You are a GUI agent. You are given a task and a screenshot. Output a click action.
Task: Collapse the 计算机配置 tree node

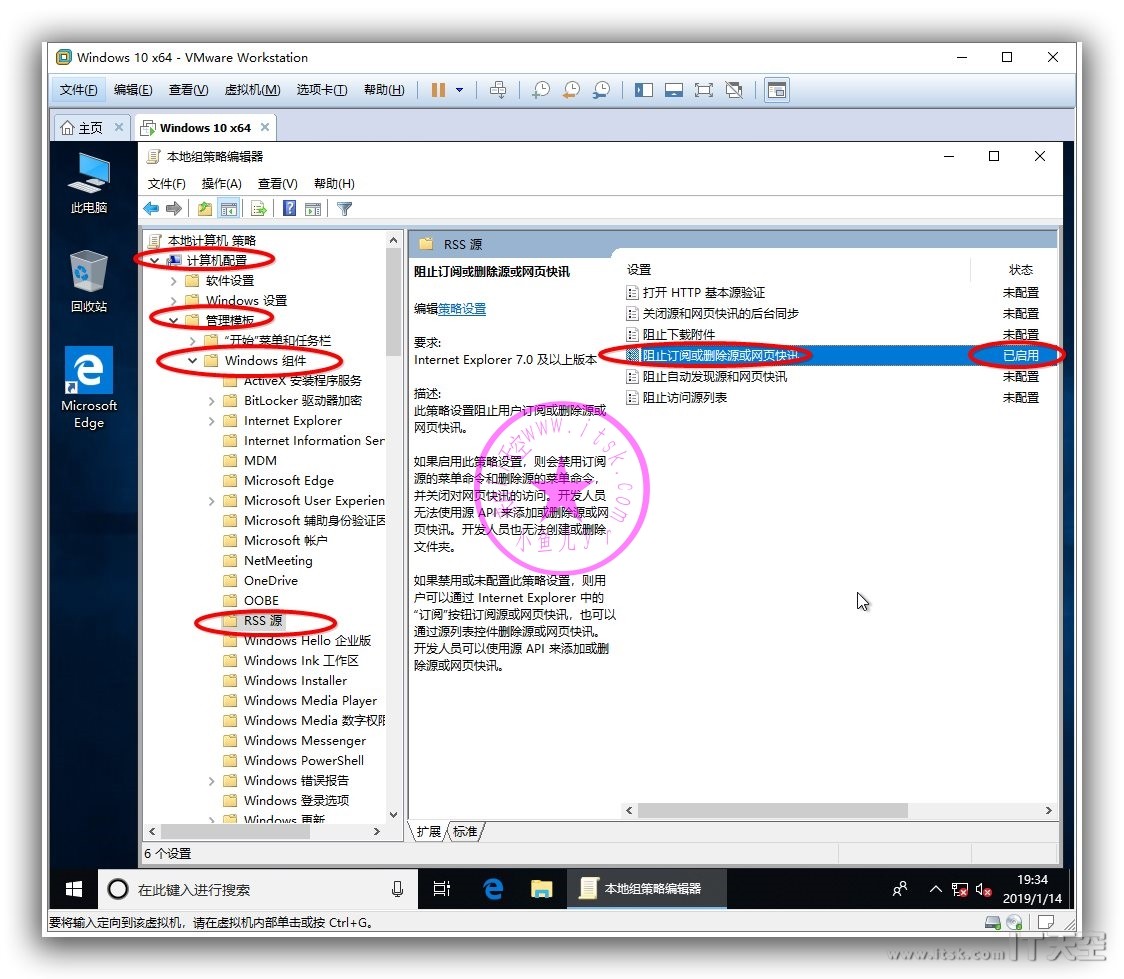tap(155, 260)
